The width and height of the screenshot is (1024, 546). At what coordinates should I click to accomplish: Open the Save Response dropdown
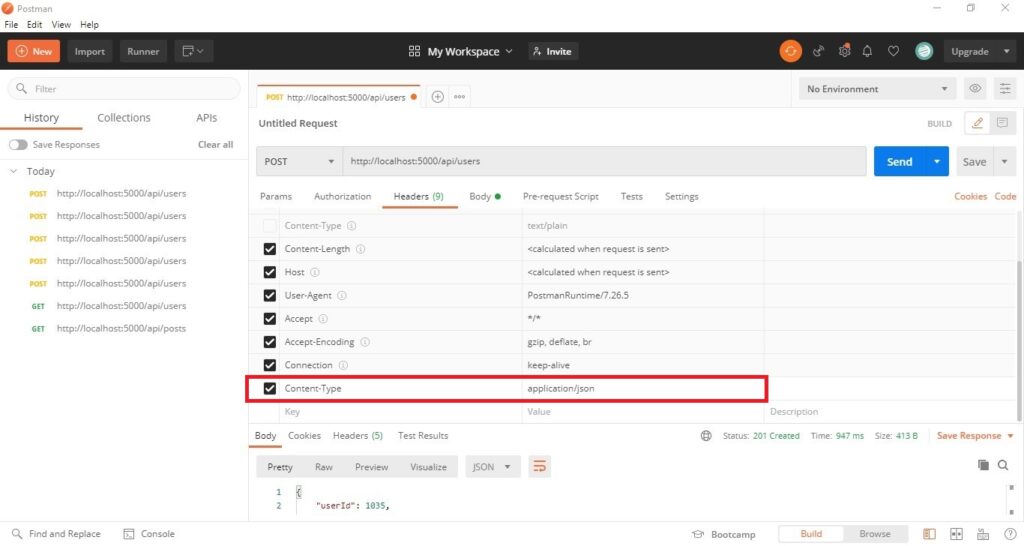[975, 436]
